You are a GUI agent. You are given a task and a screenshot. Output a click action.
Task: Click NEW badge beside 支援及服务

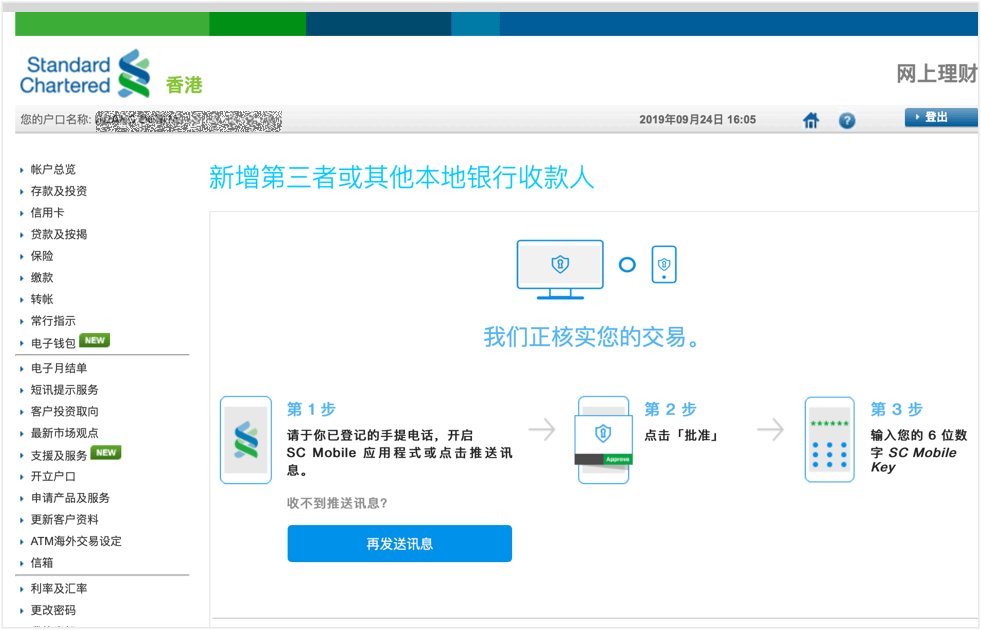pyautogui.click(x=106, y=452)
